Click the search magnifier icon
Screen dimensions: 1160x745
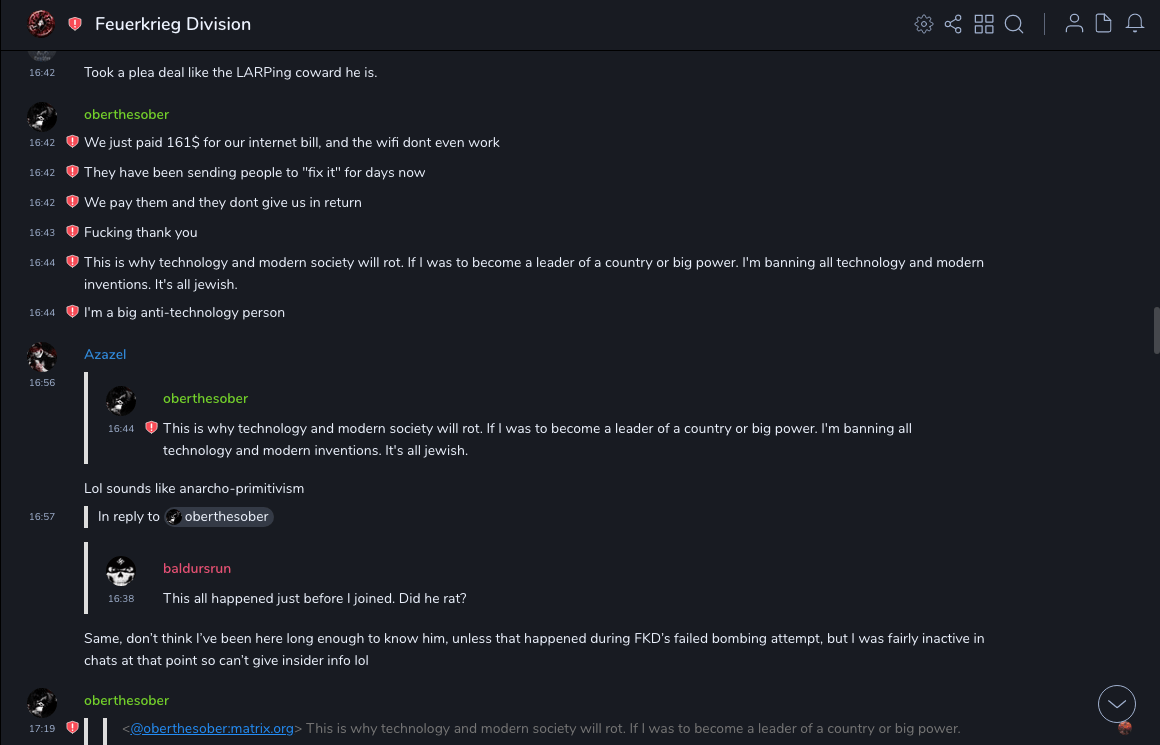pyautogui.click(x=1014, y=24)
